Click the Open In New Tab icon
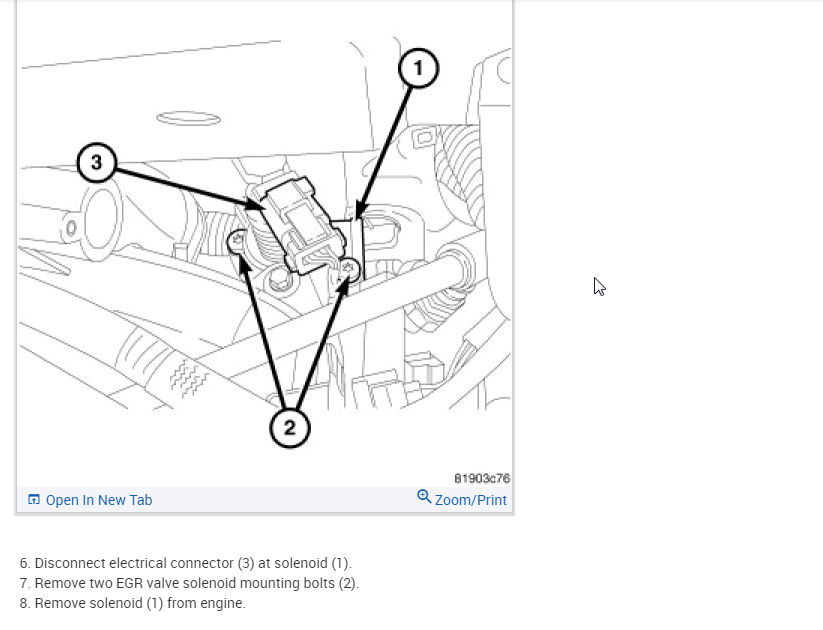 point(34,499)
